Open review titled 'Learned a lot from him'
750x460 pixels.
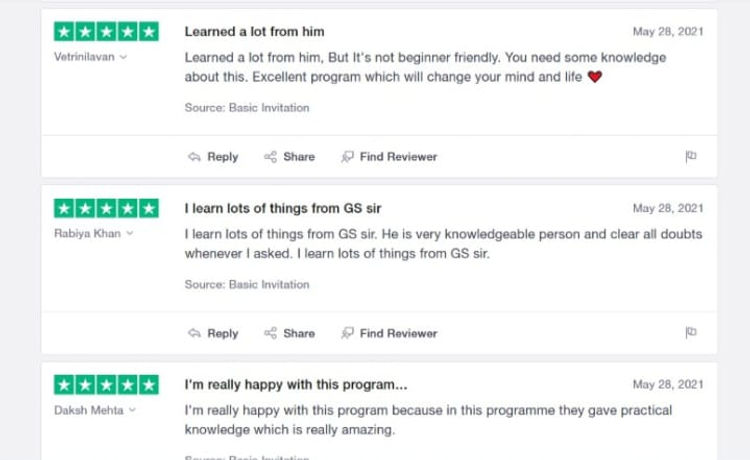click(254, 32)
